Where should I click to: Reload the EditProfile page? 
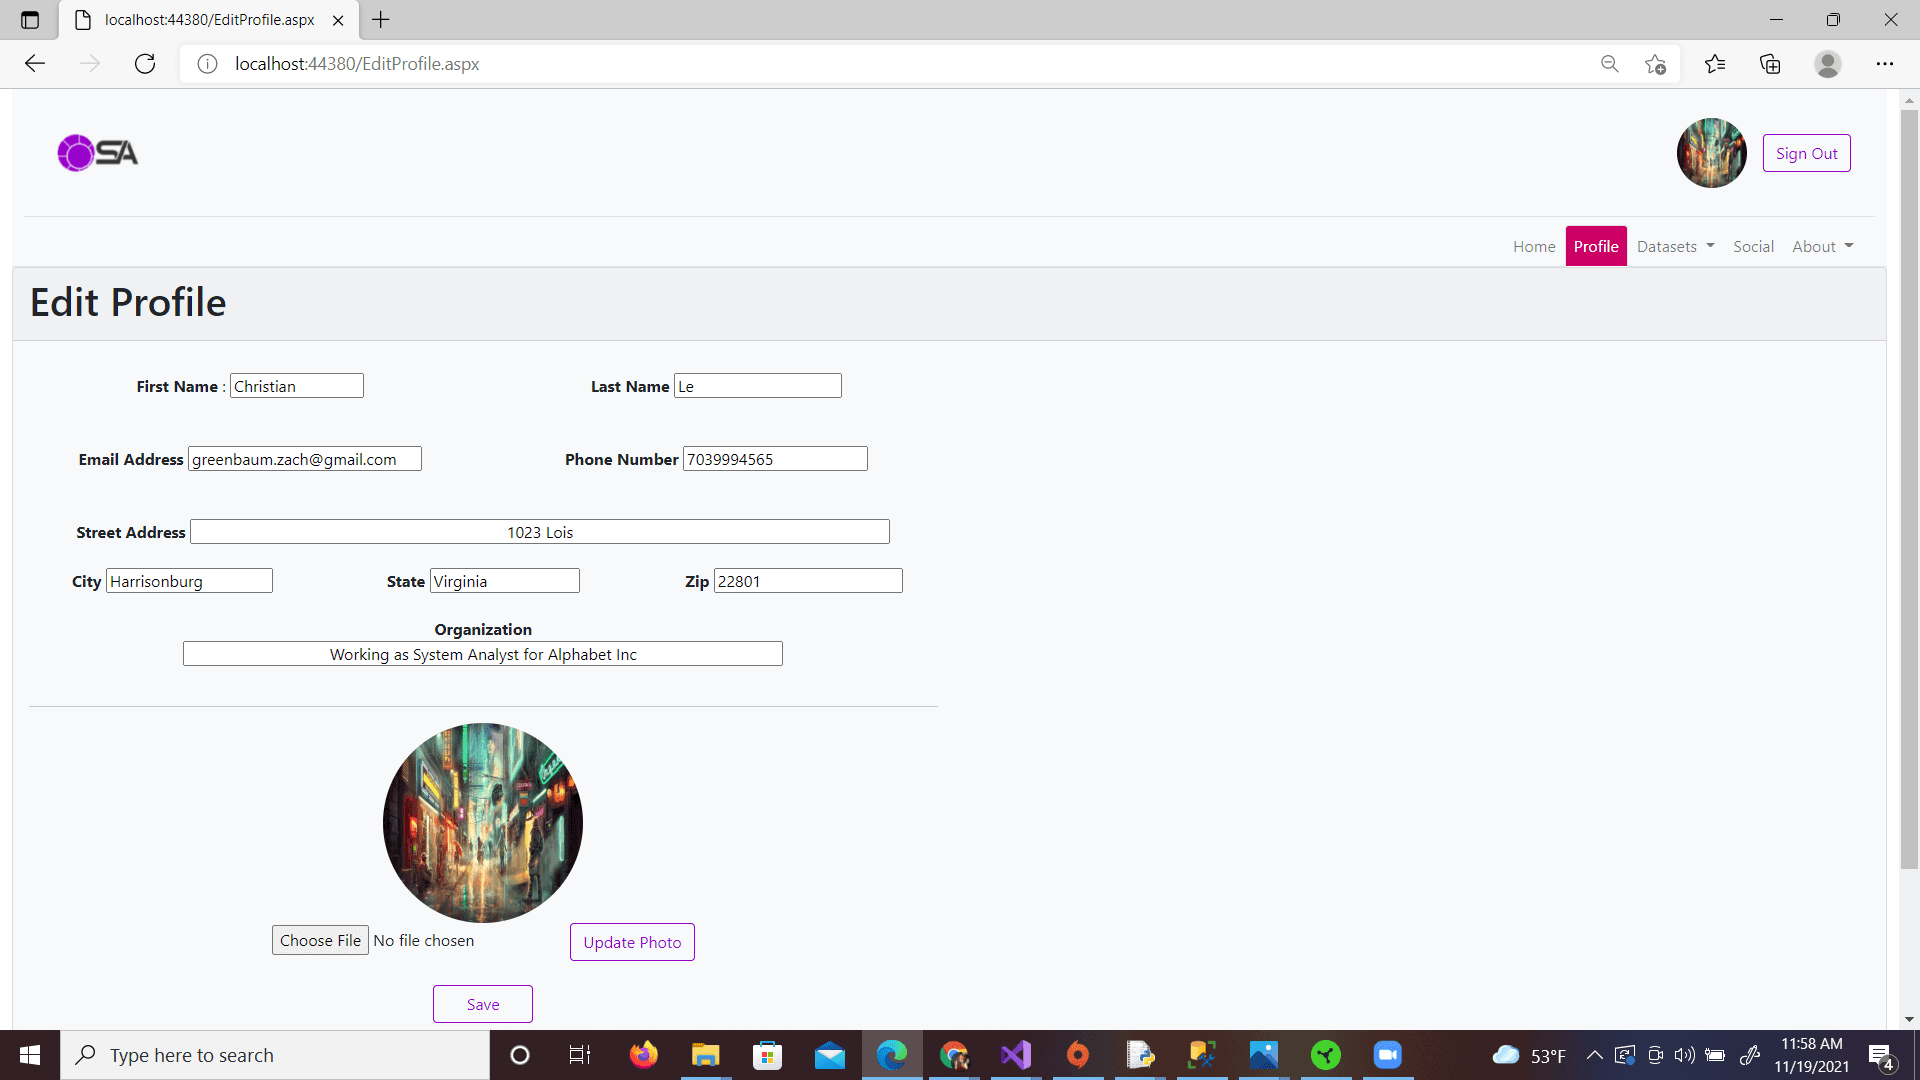[x=144, y=63]
